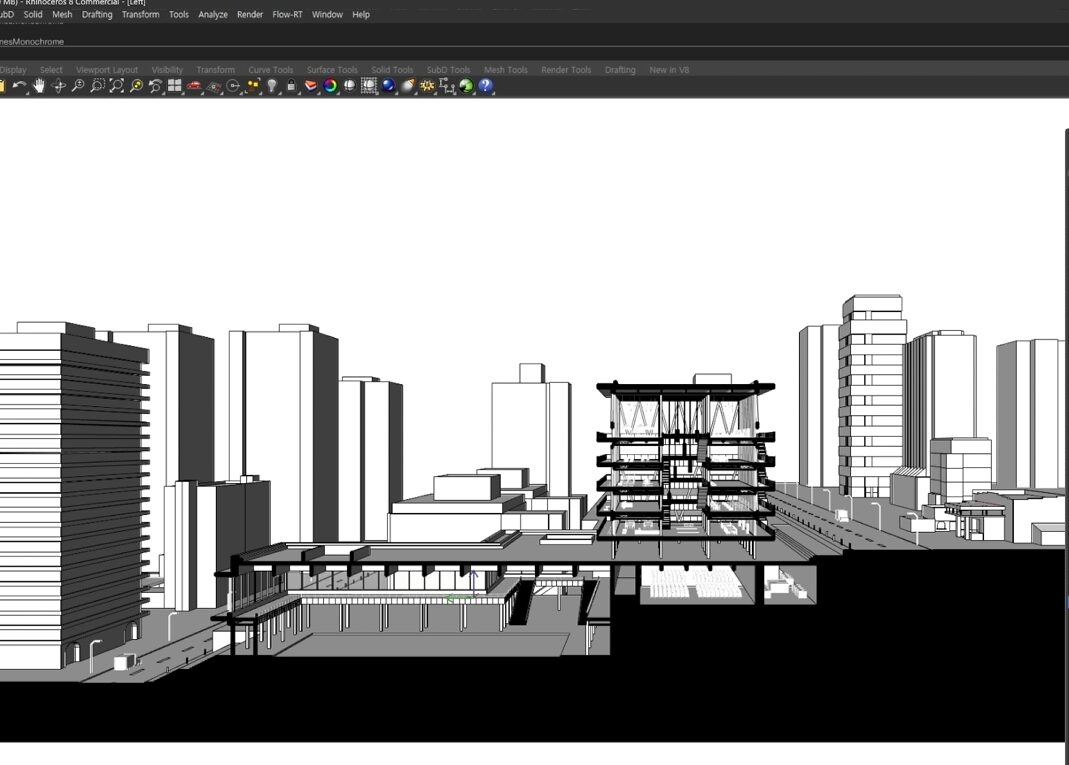This screenshot has width=1069, height=765.
Task: Switch to the Mesh Tools tab
Action: (506, 70)
